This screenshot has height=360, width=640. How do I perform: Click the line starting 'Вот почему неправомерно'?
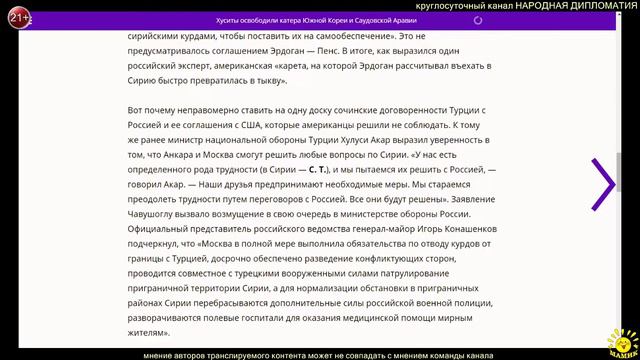(307, 110)
